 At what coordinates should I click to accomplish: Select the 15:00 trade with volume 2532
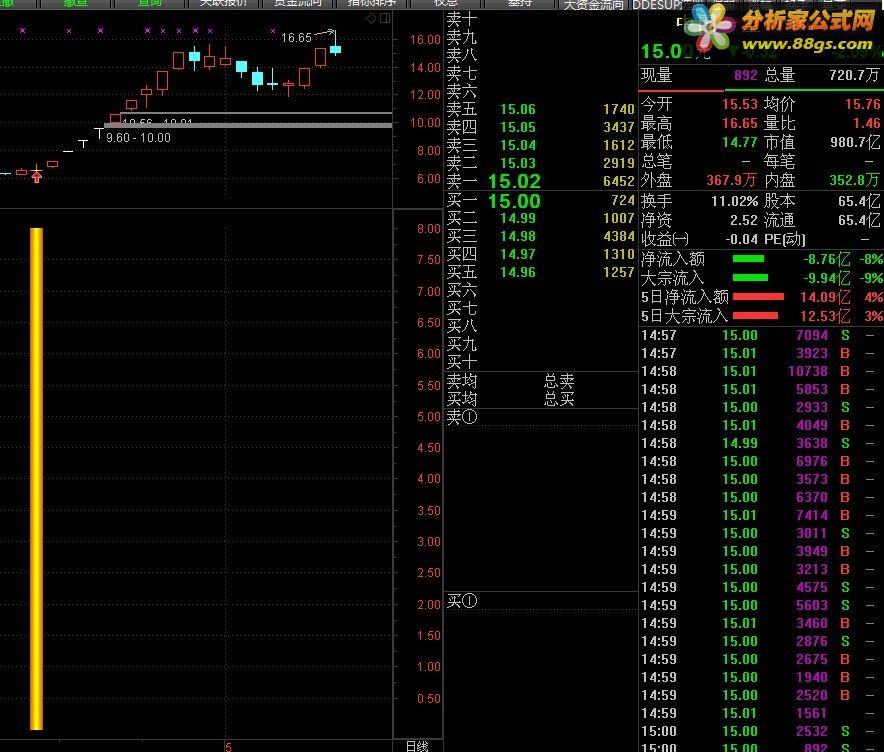click(x=761, y=732)
